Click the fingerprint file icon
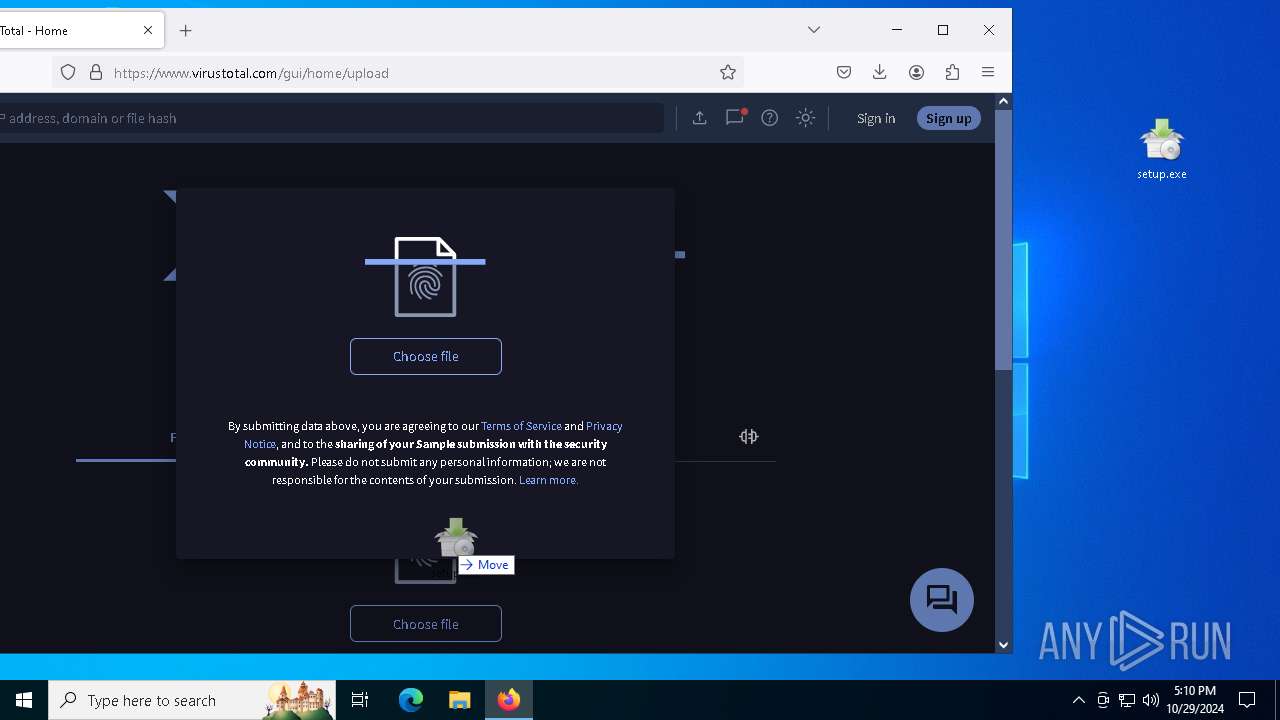Image resolution: width=1280 pixels, height=720 pixels. 425,277
